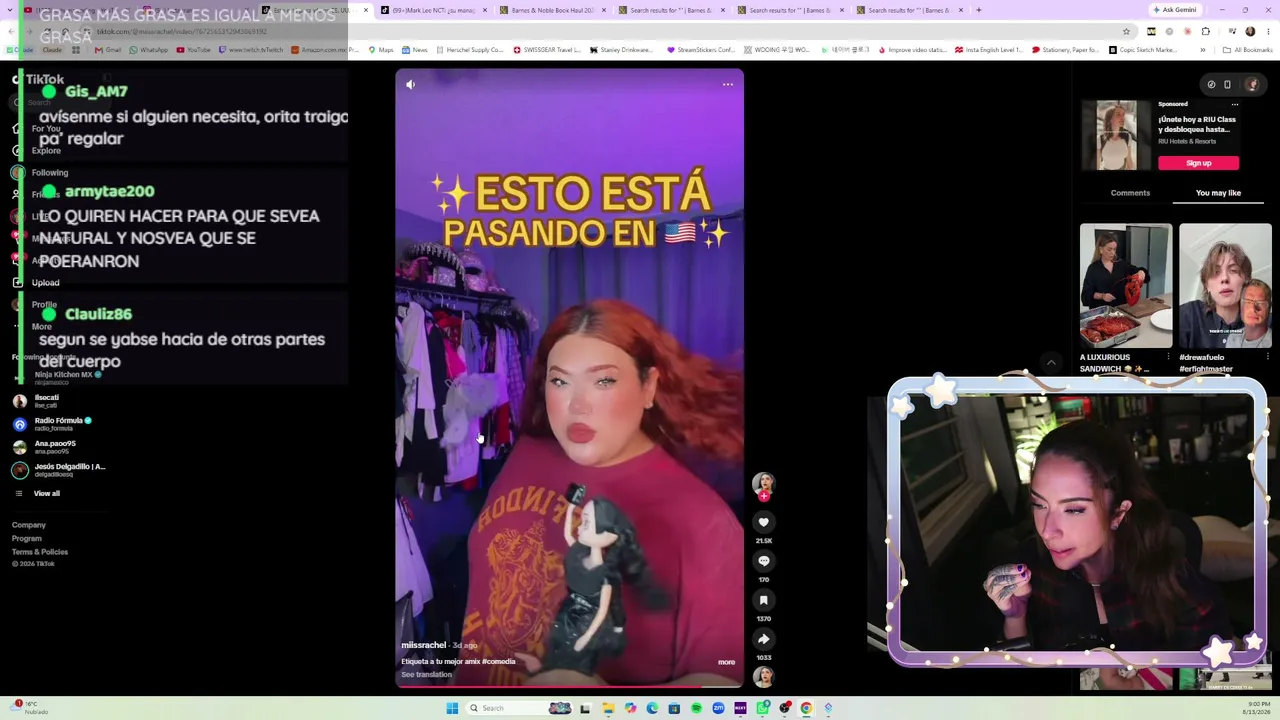Share the video with the arrow icon

[x=763, y=639]
